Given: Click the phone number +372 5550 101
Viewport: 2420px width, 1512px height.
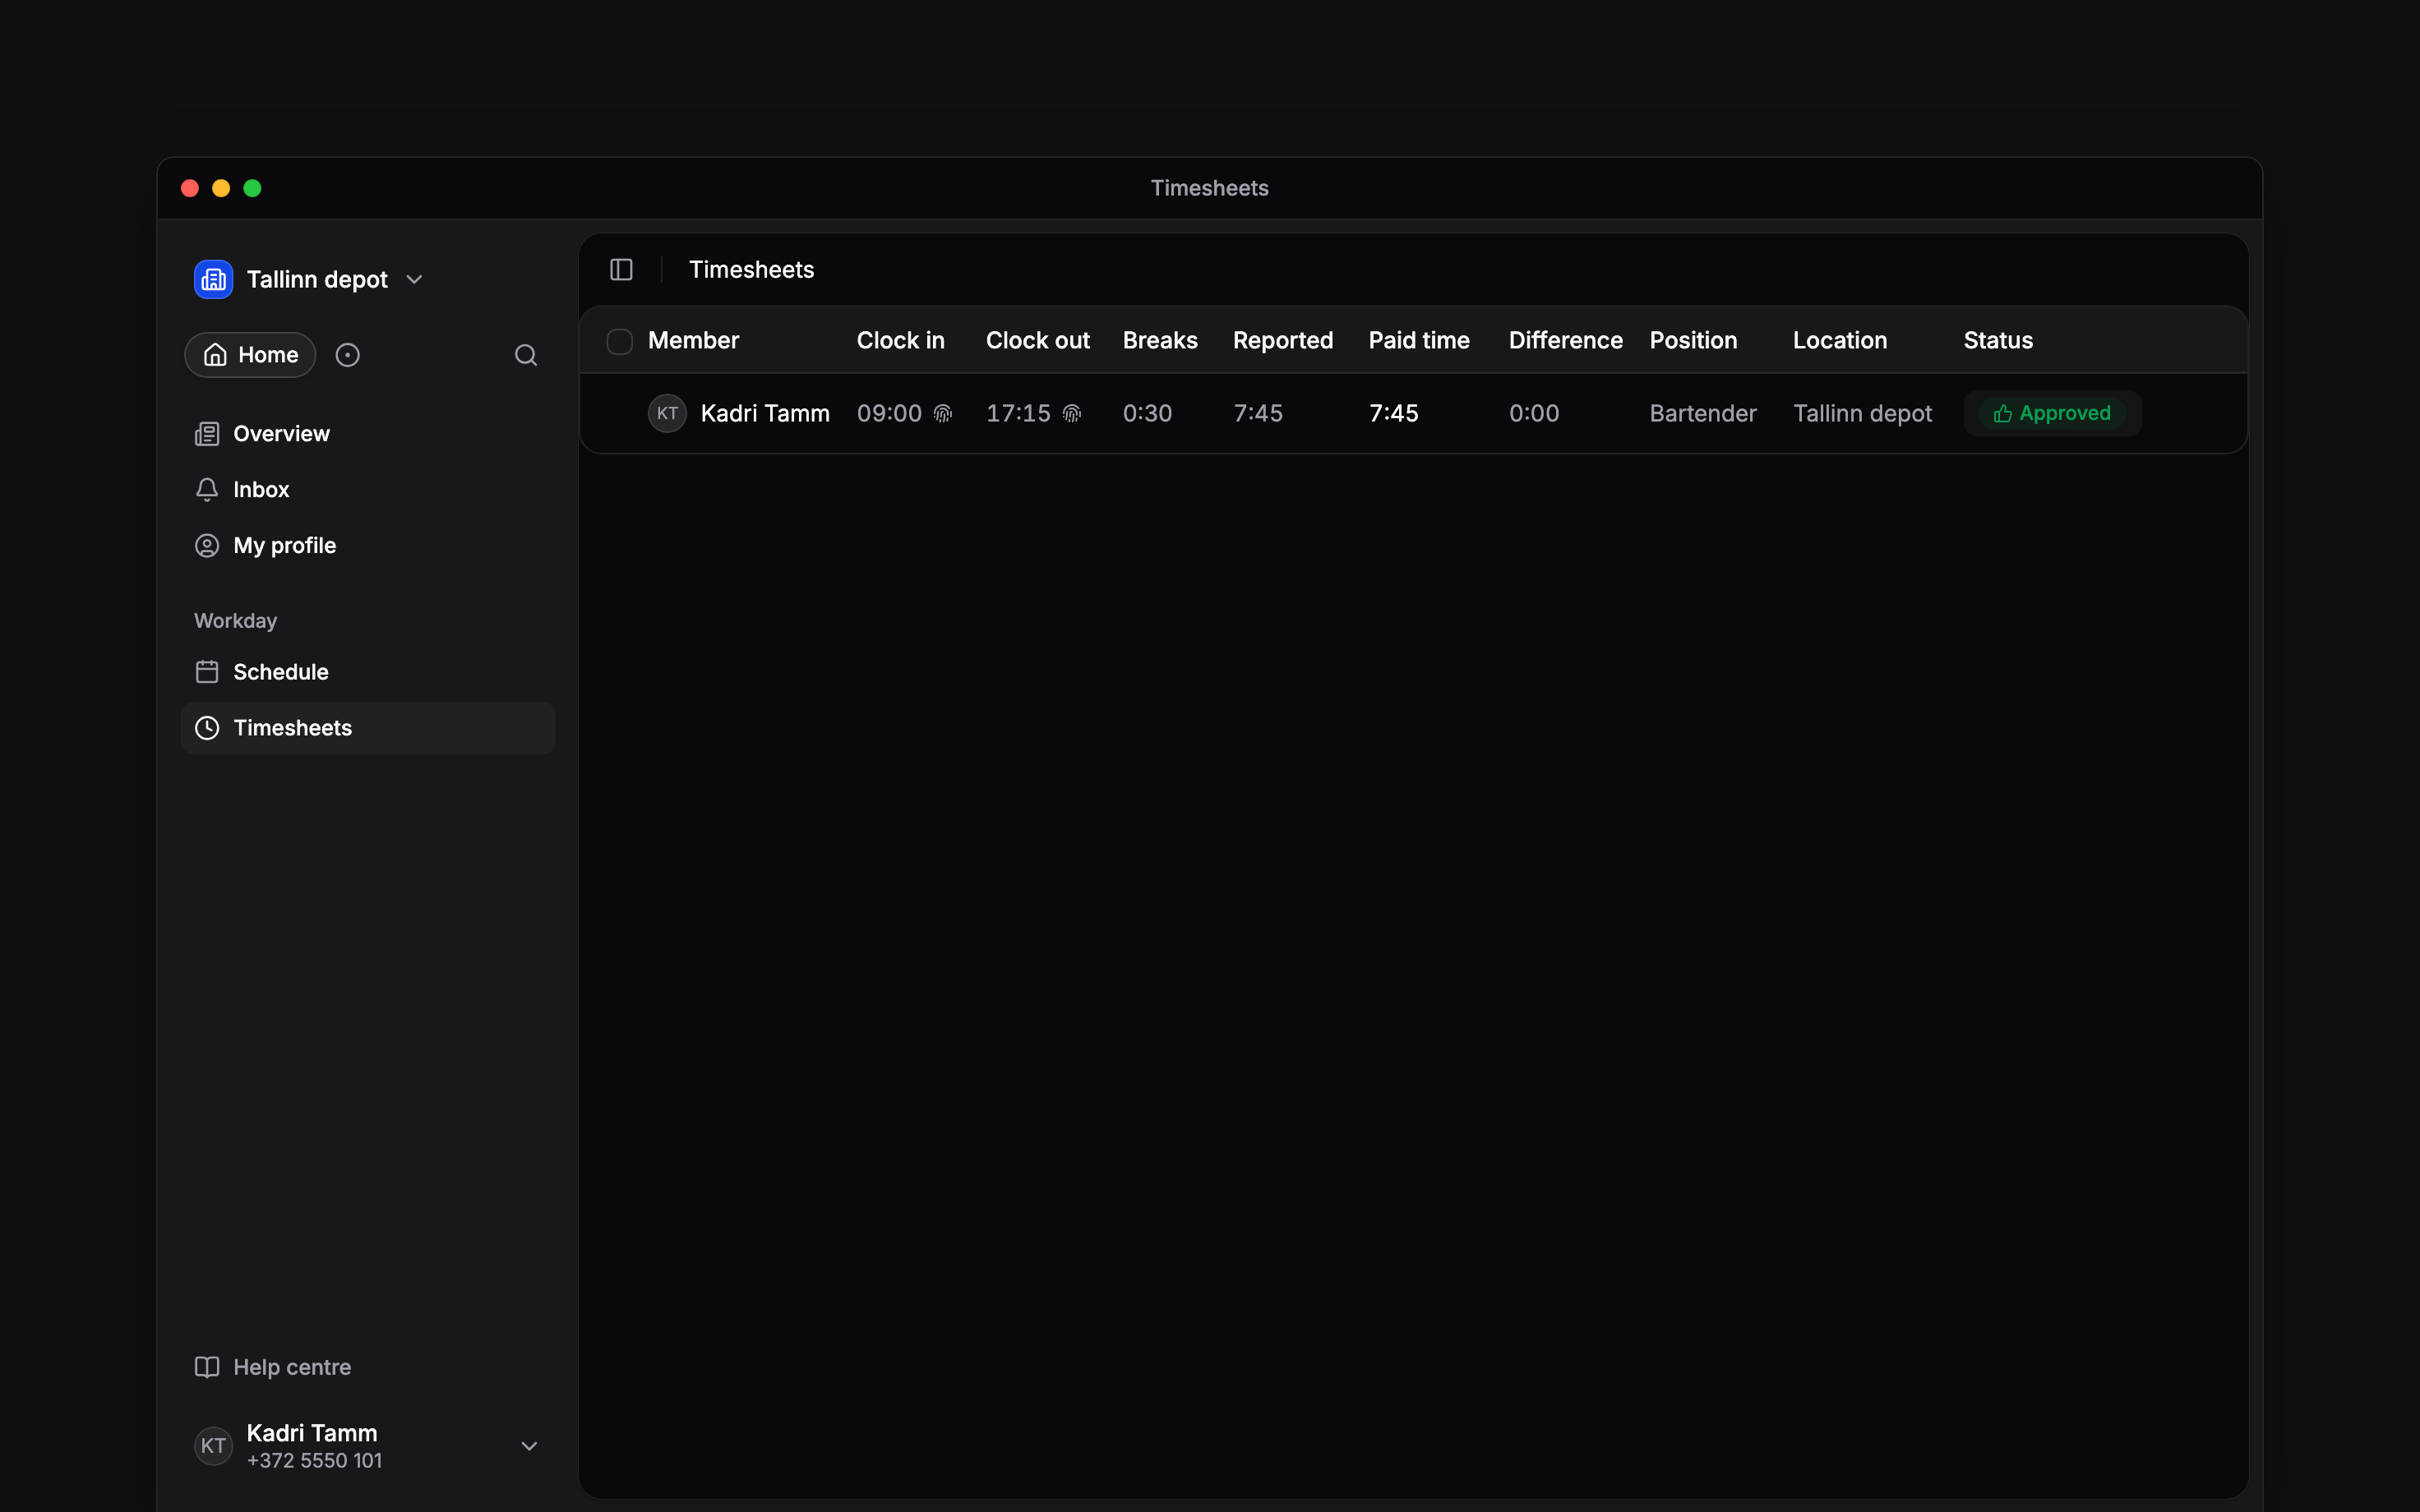Looking at the screenshot, I should (x=314, y=1461).
